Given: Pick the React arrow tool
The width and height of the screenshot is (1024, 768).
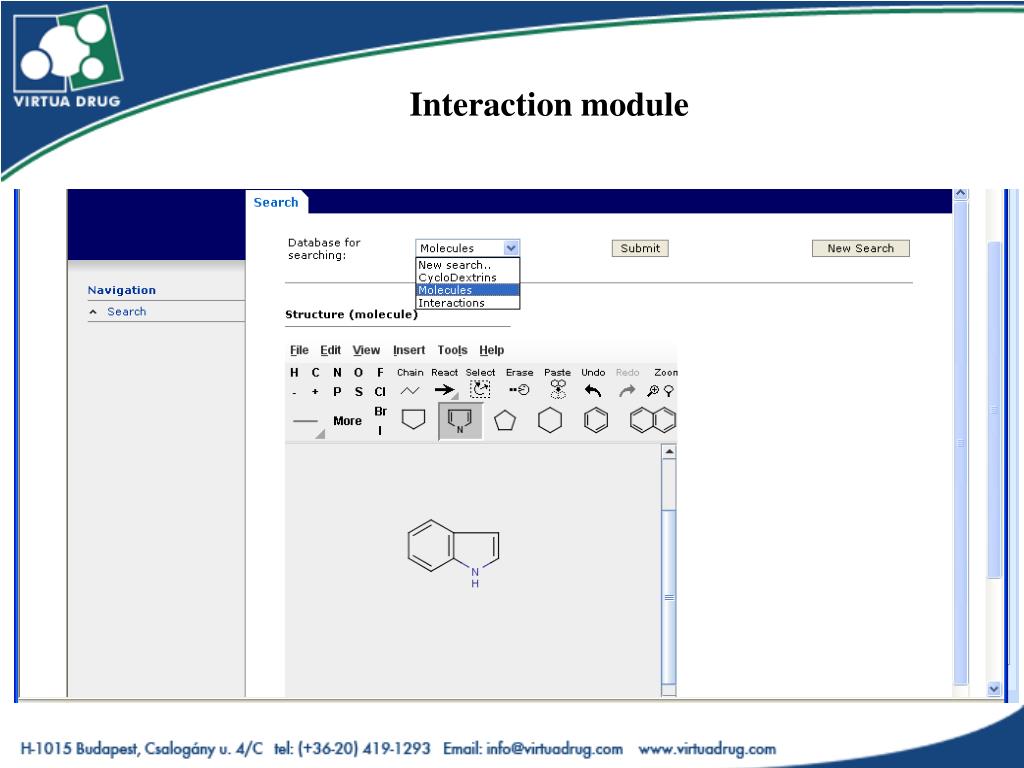Looking at the screenshot, I should click(445, 391).
